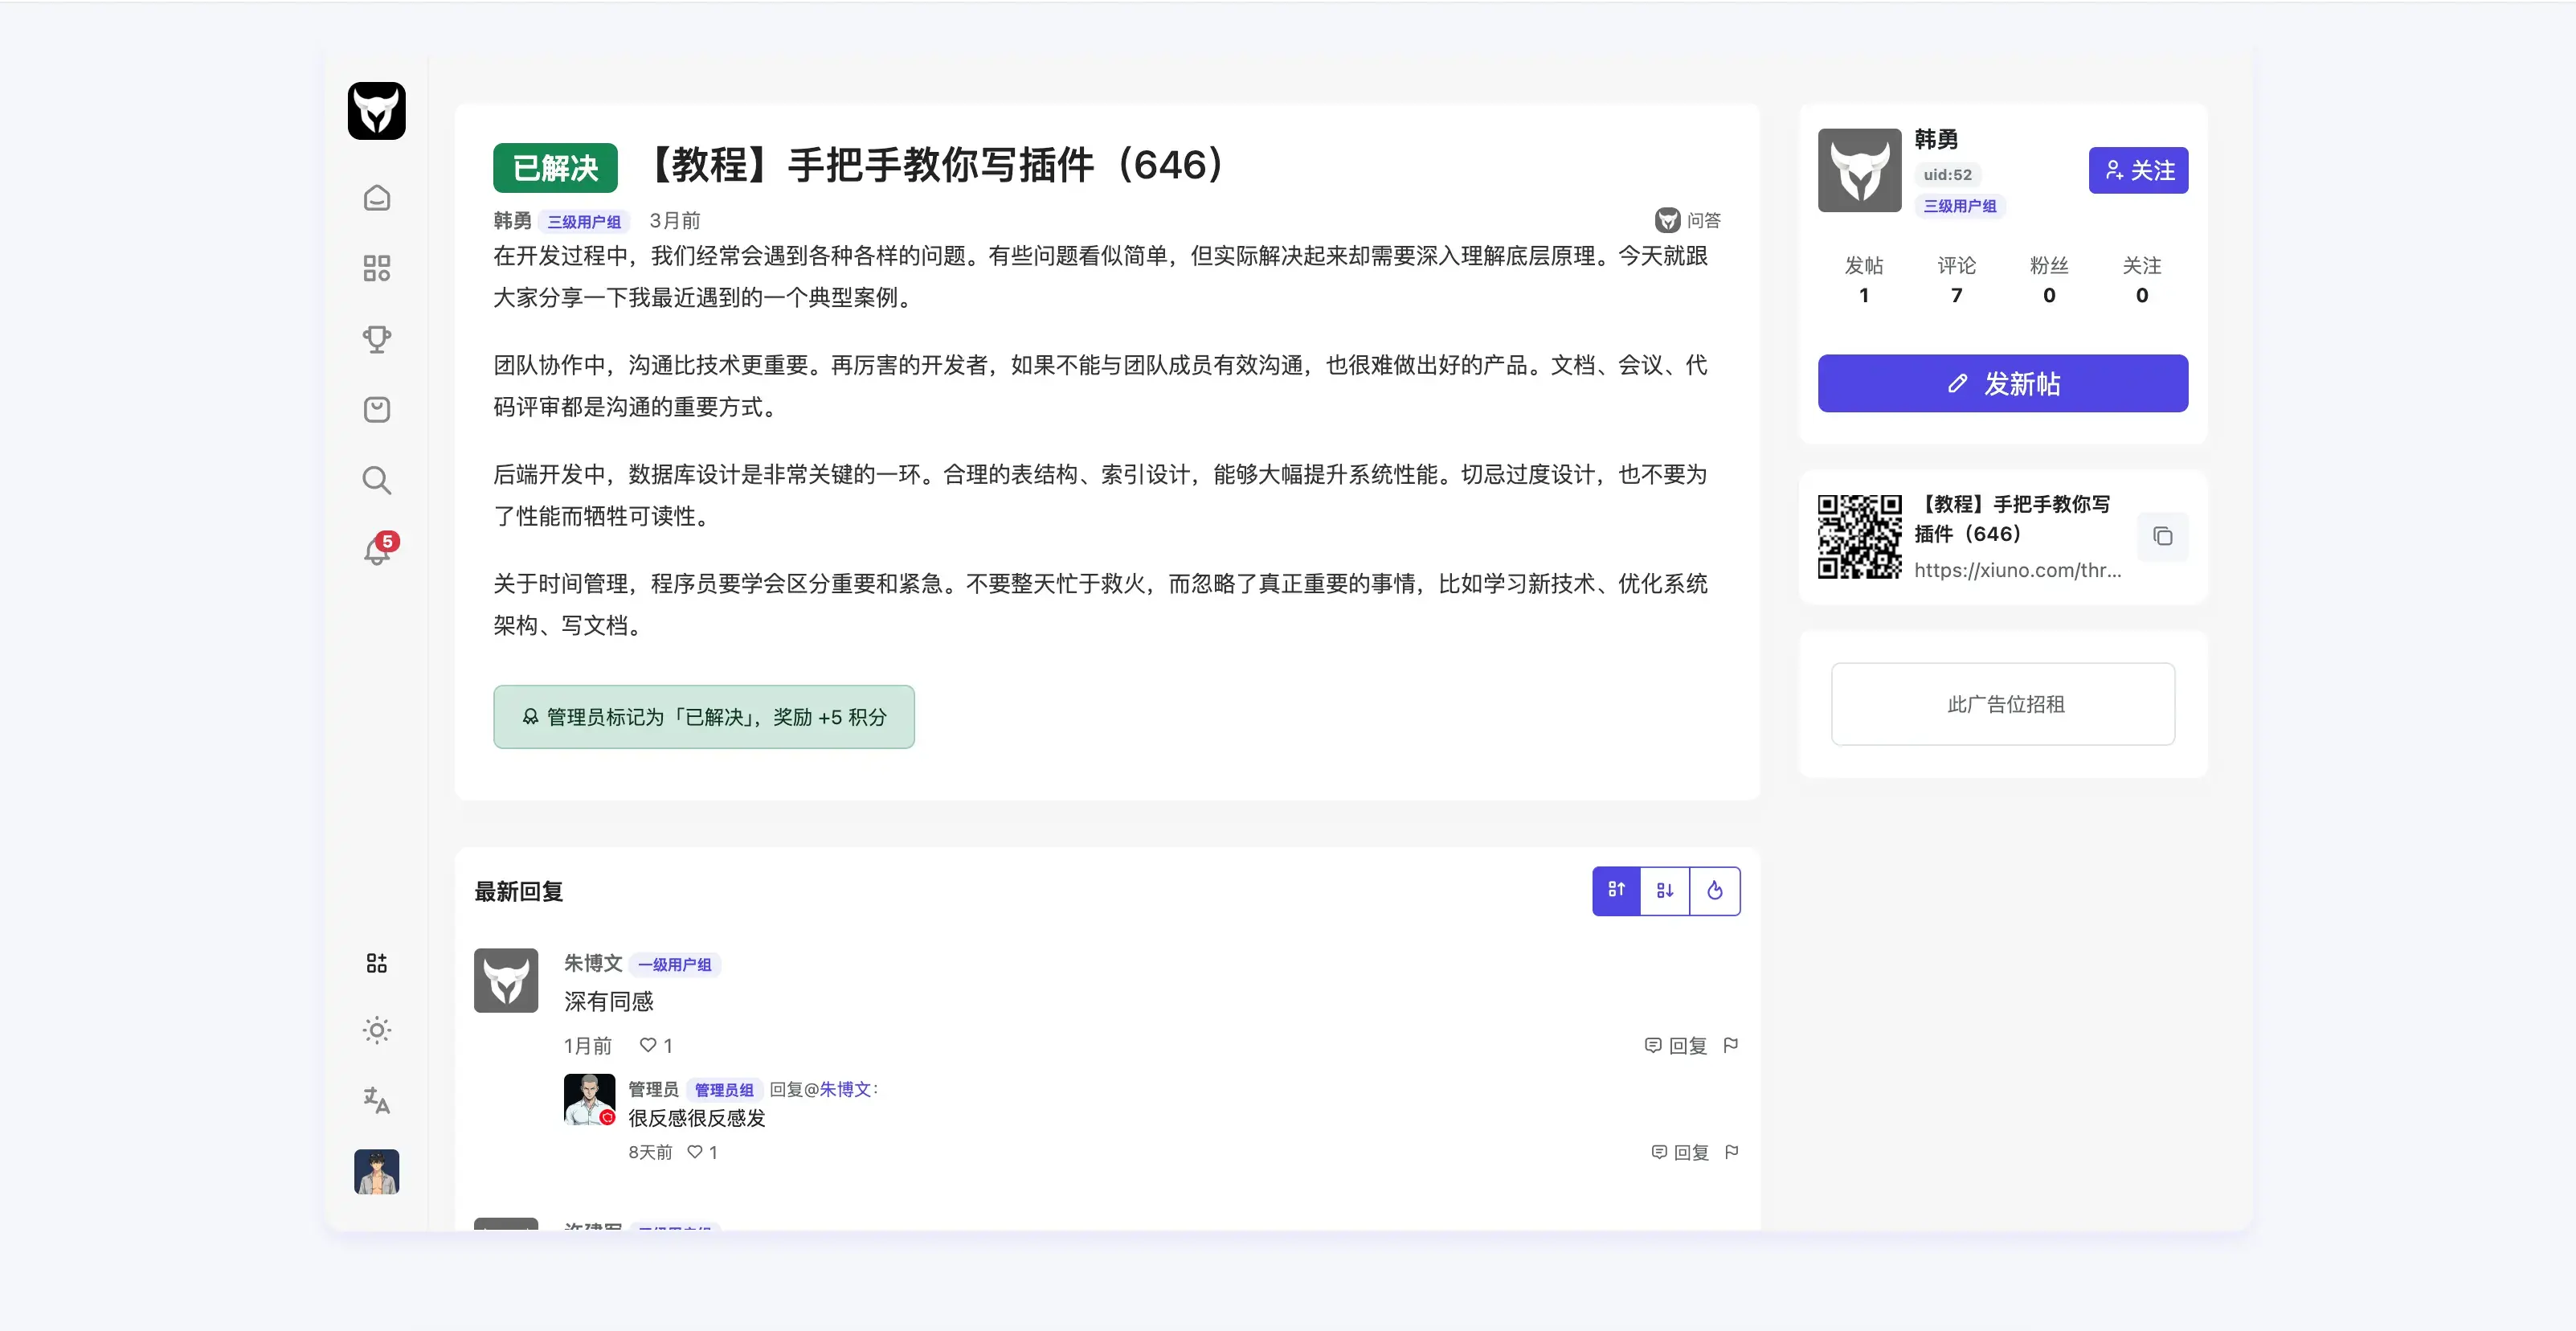Open the language translate icon

click(x=376, y=1100)
